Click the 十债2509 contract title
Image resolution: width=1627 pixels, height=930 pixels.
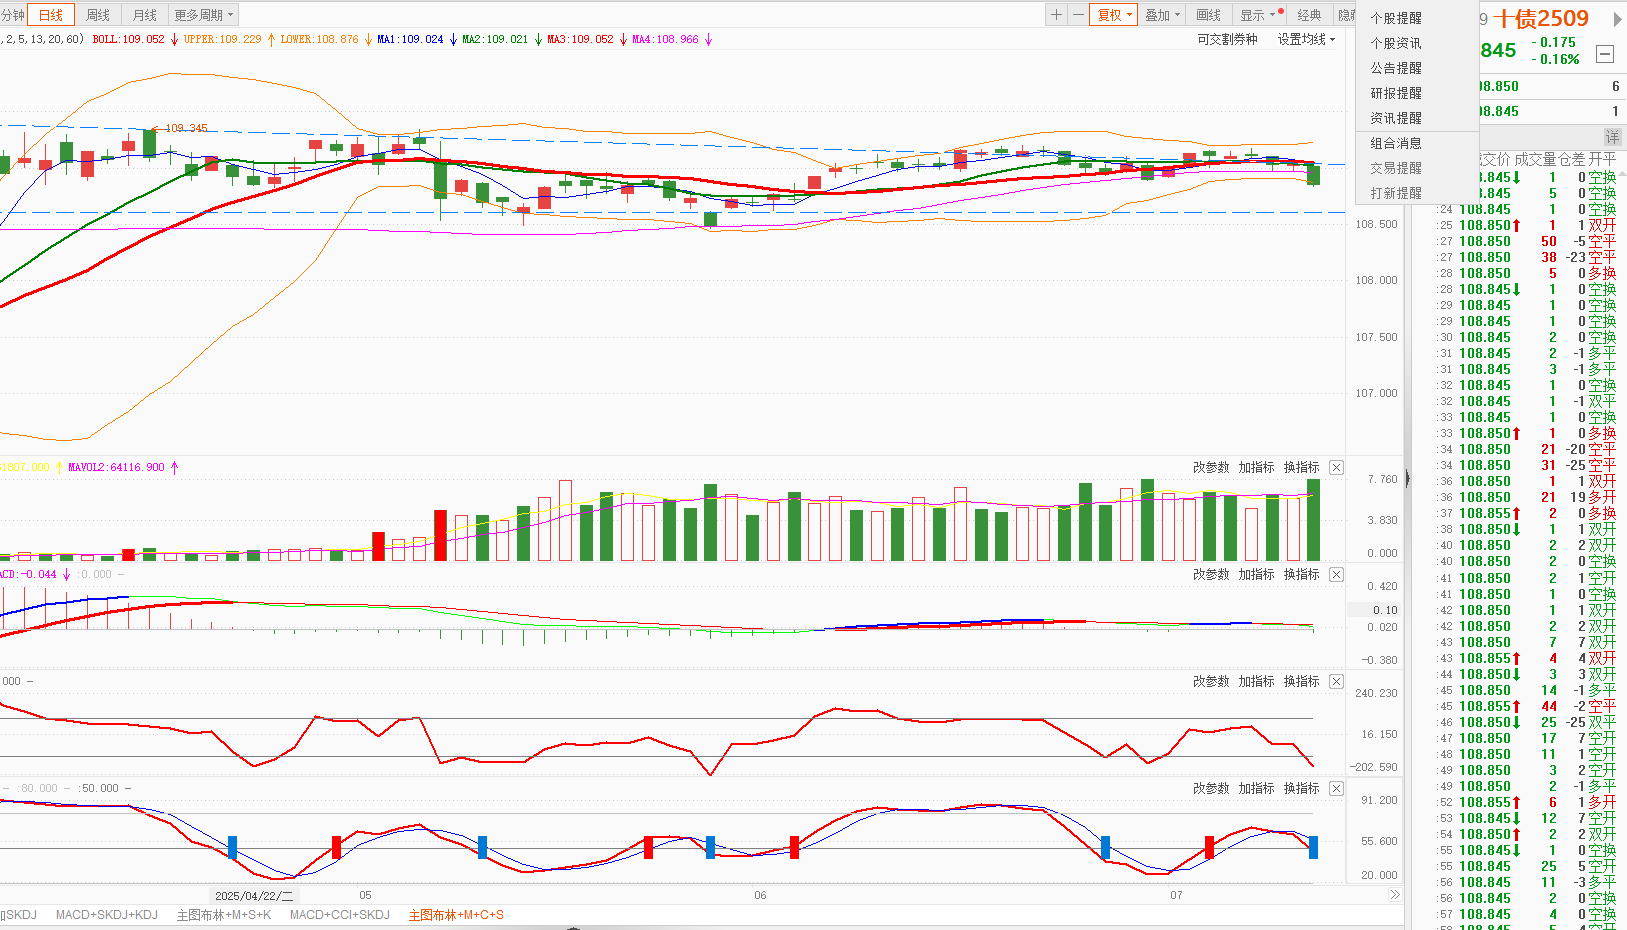1541,19
